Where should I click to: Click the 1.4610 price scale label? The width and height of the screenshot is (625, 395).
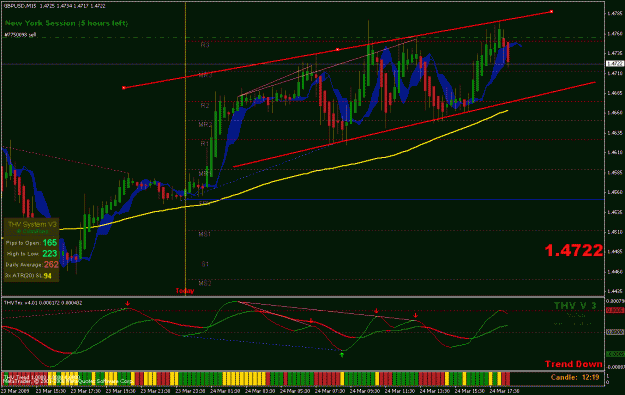point(615,152)
